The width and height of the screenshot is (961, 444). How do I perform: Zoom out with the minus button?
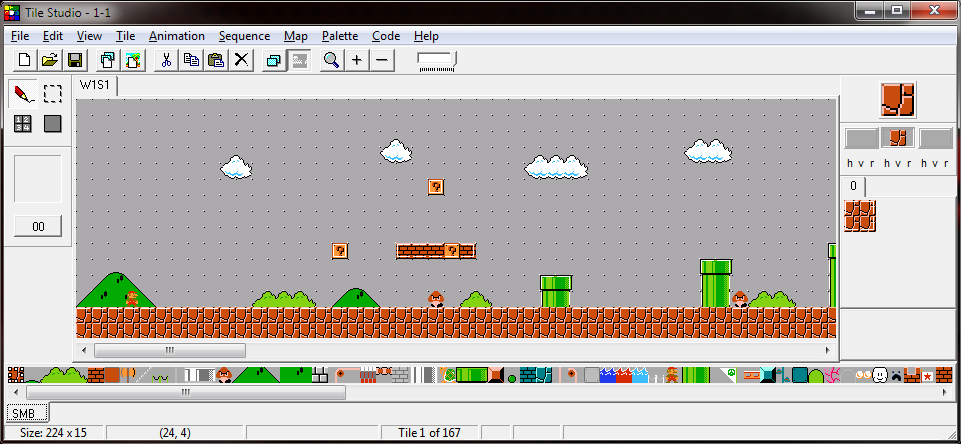click(x=382, y=60)
